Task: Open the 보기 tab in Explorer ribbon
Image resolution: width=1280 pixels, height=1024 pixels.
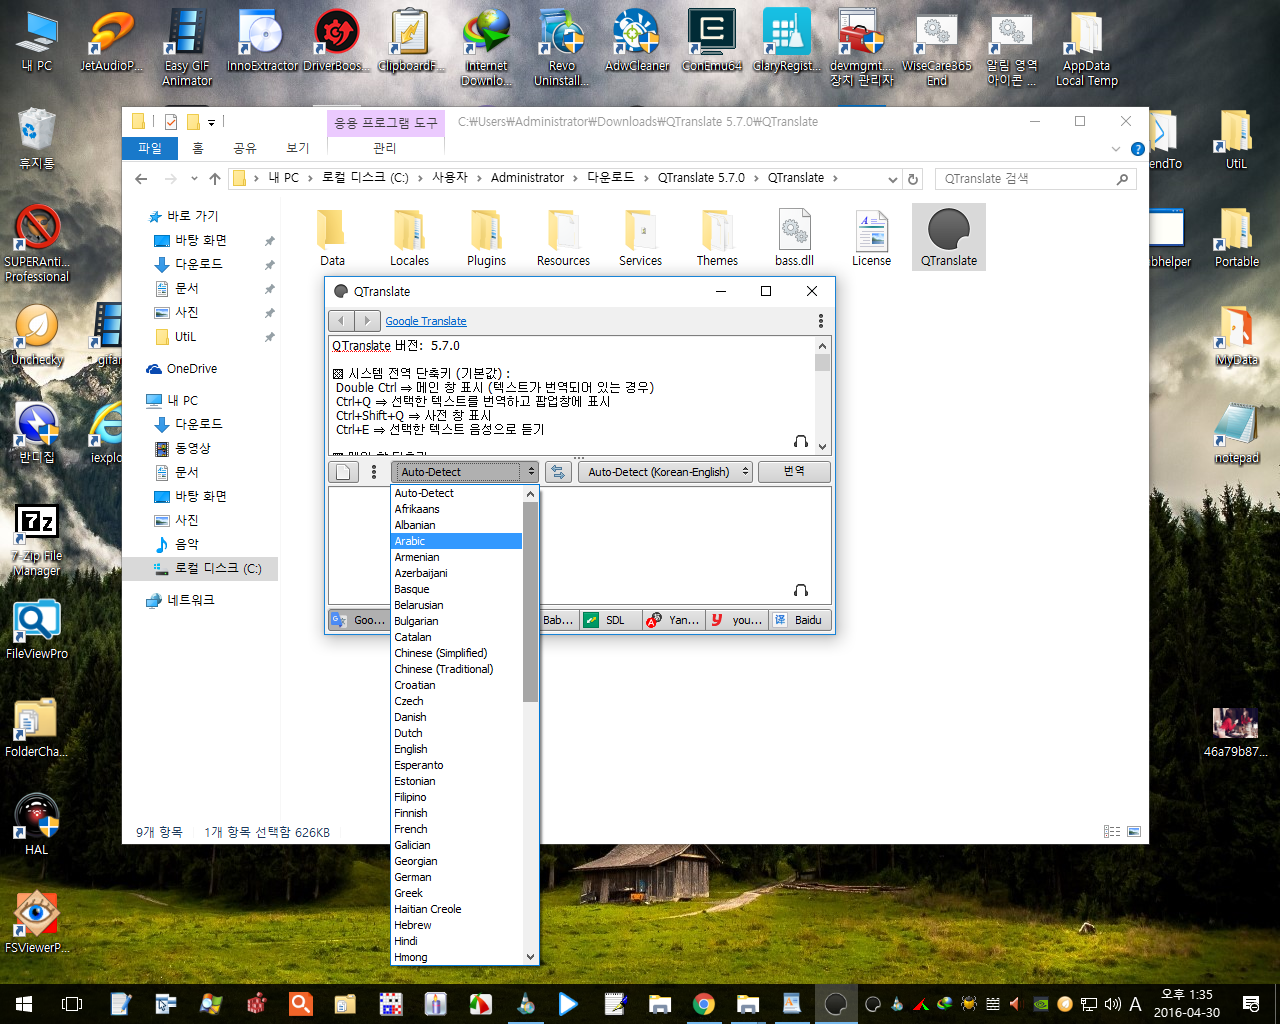Action: [298, 148]
